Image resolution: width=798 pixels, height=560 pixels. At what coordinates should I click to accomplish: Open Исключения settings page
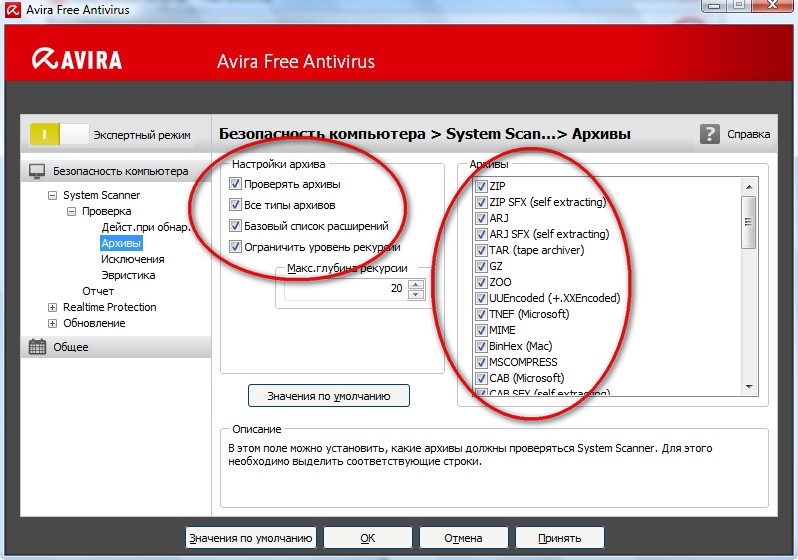[132, 259]
